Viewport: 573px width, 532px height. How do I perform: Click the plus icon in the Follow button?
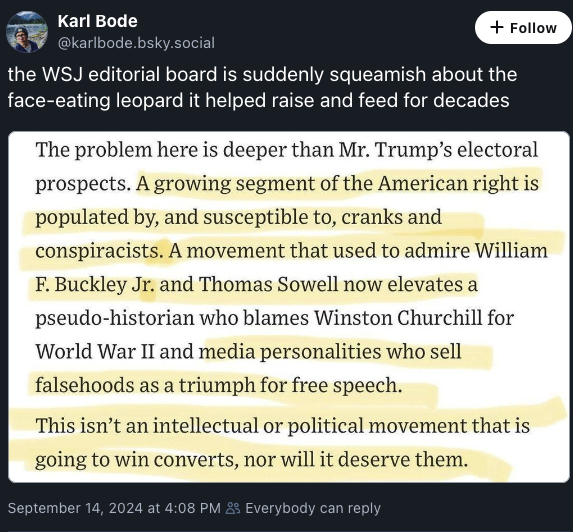tap(497, 27)
